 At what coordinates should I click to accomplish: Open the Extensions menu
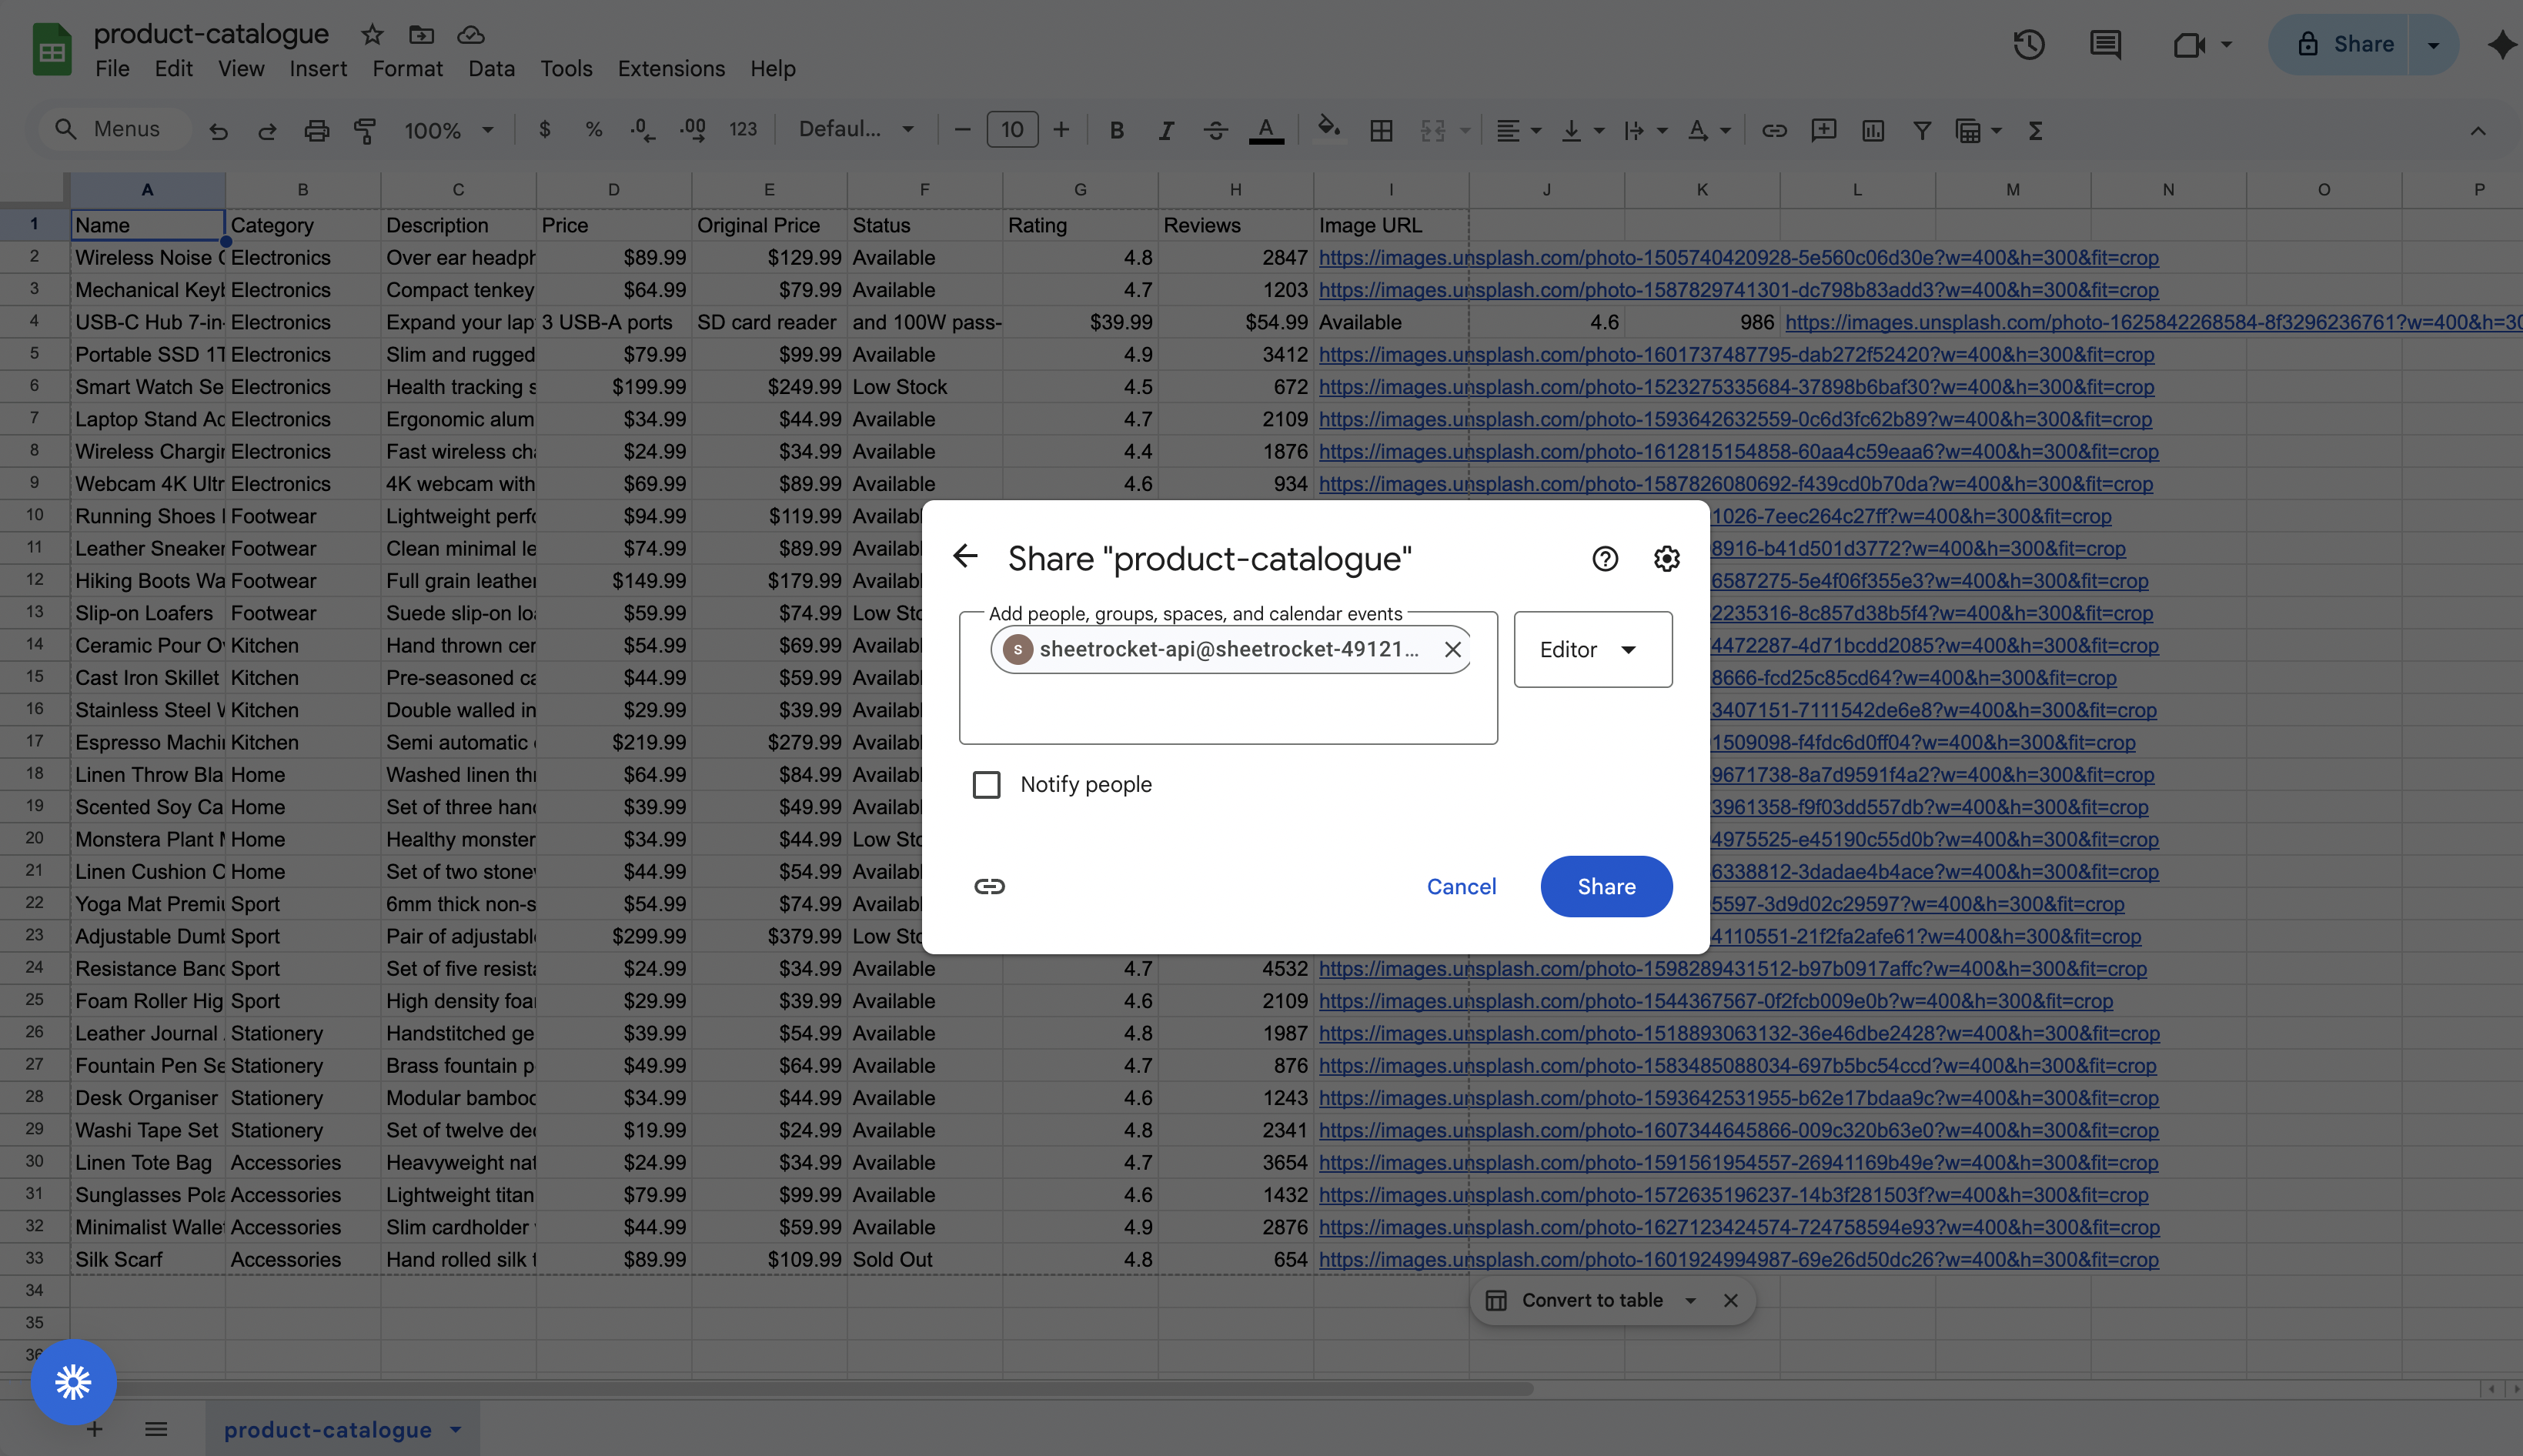click(x=671, y=69)
